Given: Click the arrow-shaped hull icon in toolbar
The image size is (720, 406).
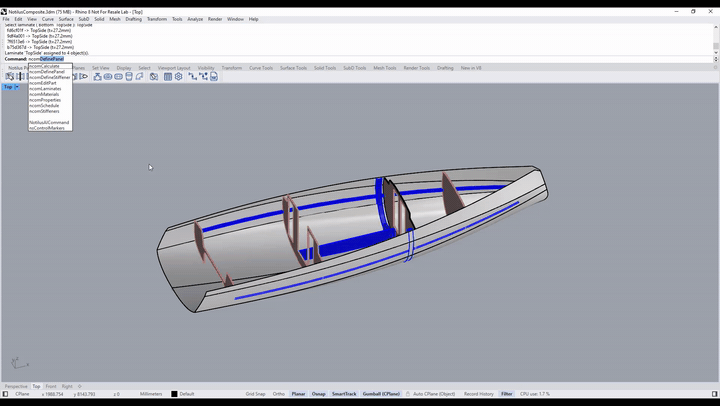Looking at the screenshot, I should [84, 76].
